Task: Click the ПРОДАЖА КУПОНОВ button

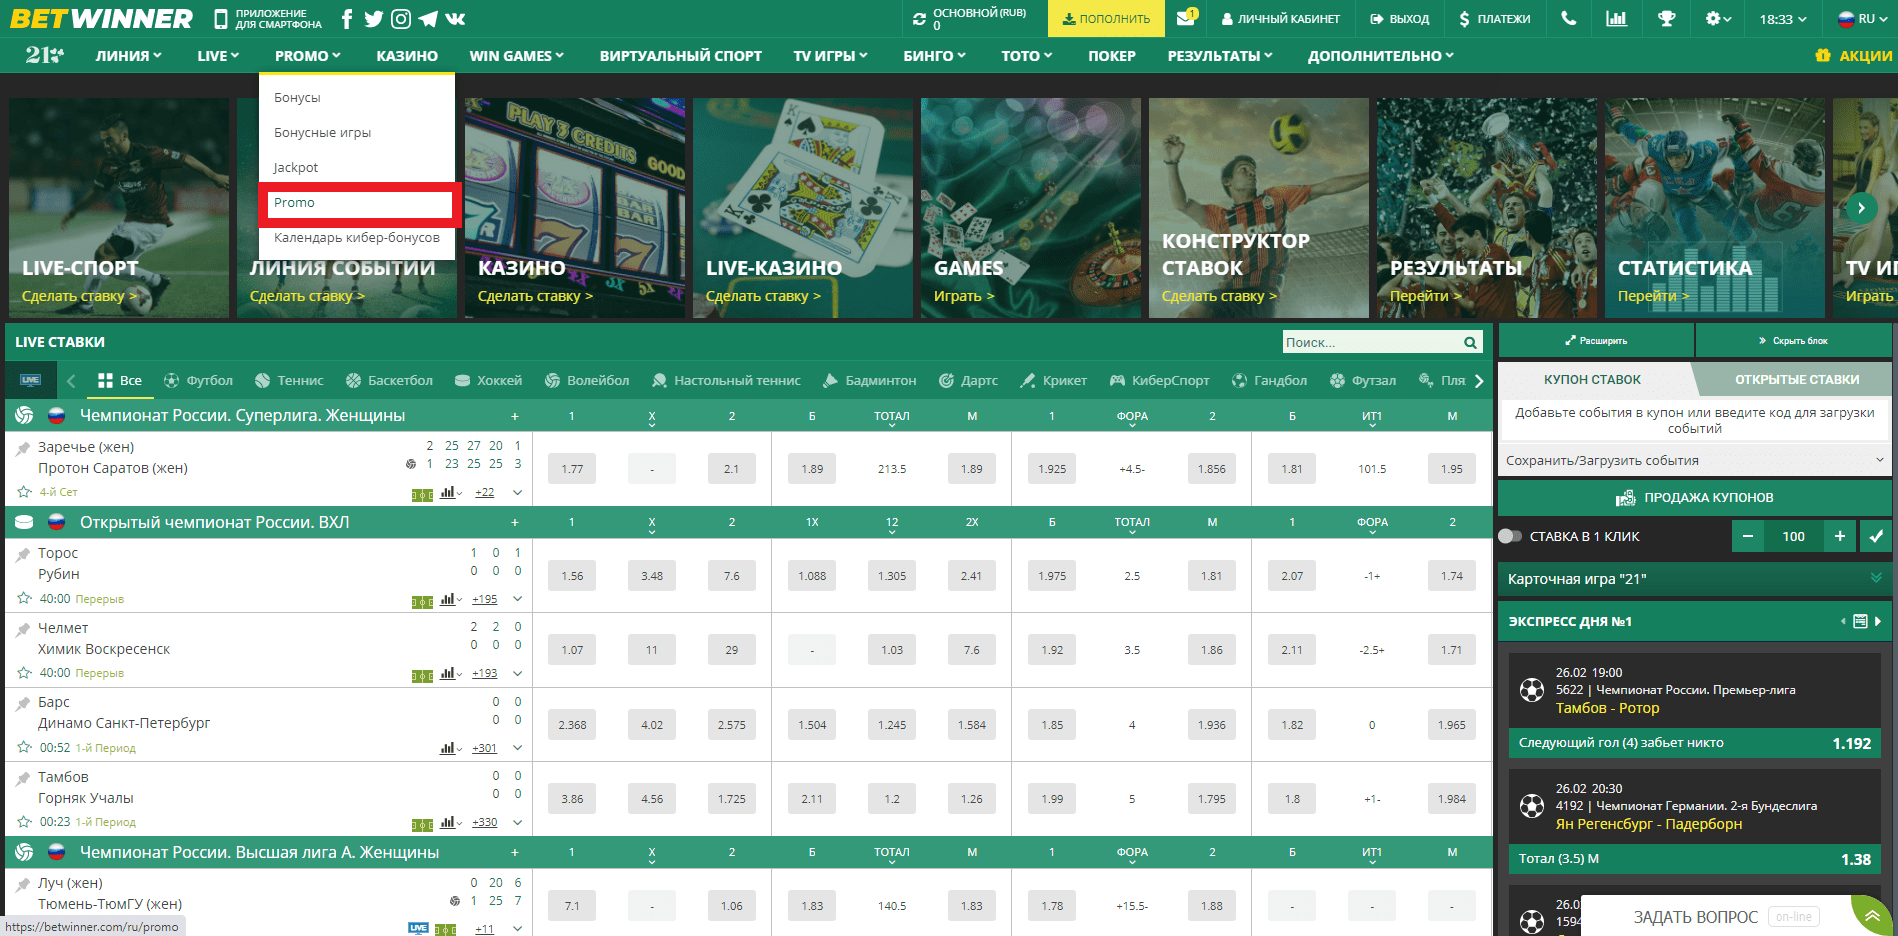Action: (x=1694, y=498)
